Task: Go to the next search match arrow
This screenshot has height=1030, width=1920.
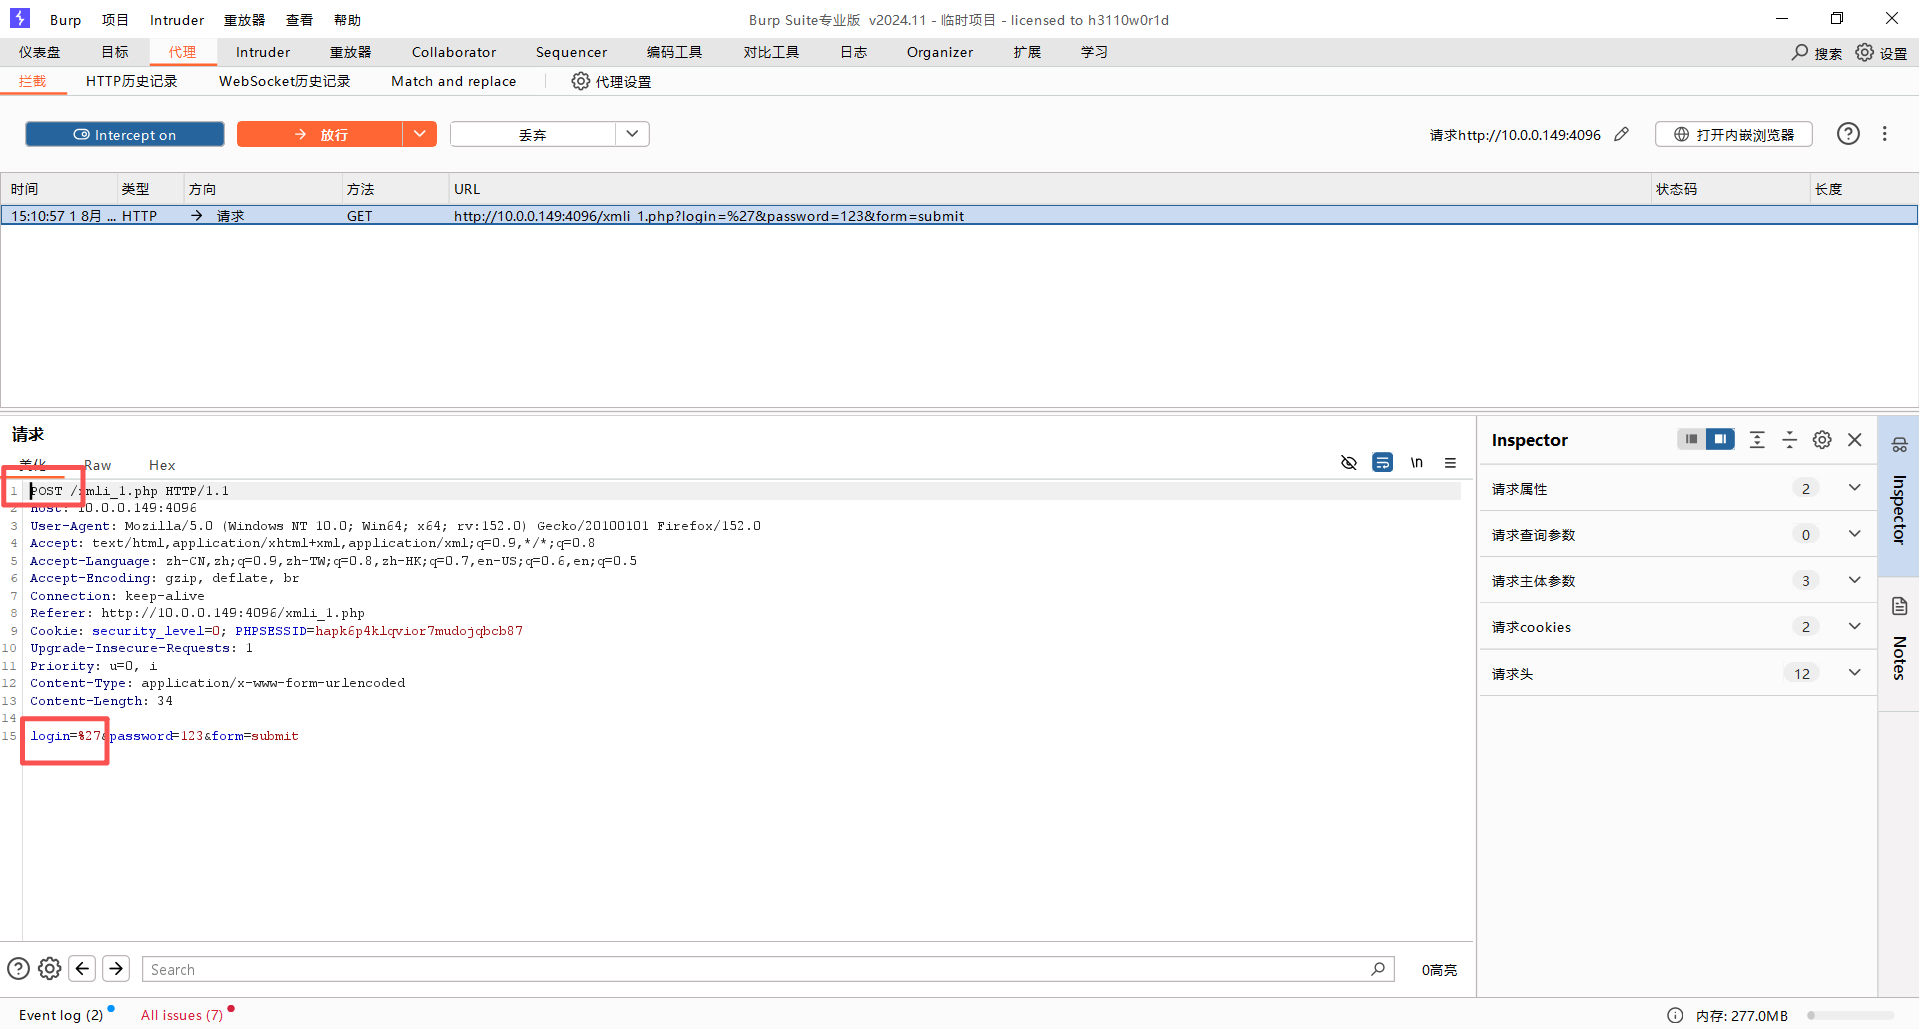Action: pos(116,969)
